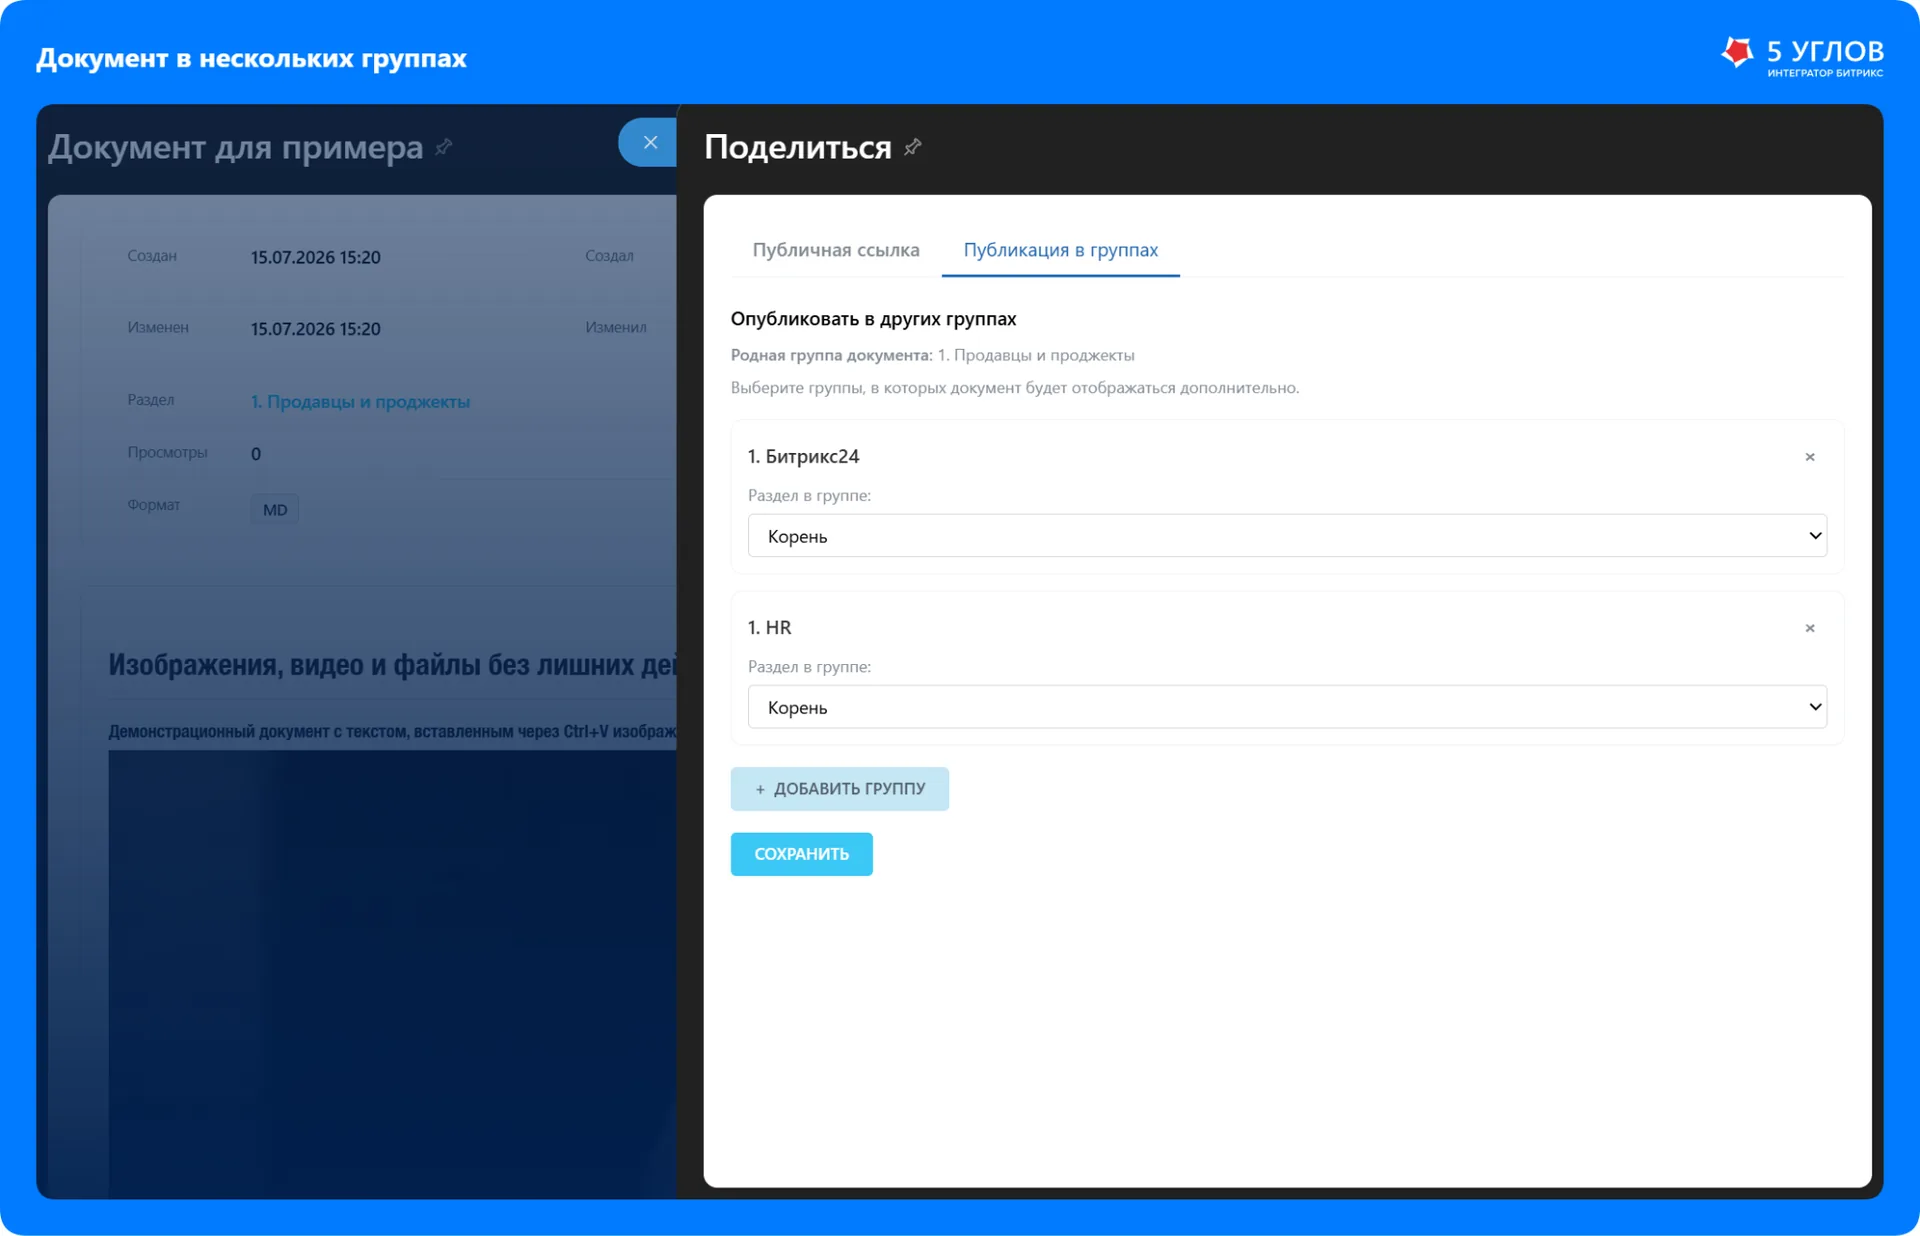Click the Просмотры value 0
The height and width of the screenshot is (1236, 1920).
[x=256, y=454]
